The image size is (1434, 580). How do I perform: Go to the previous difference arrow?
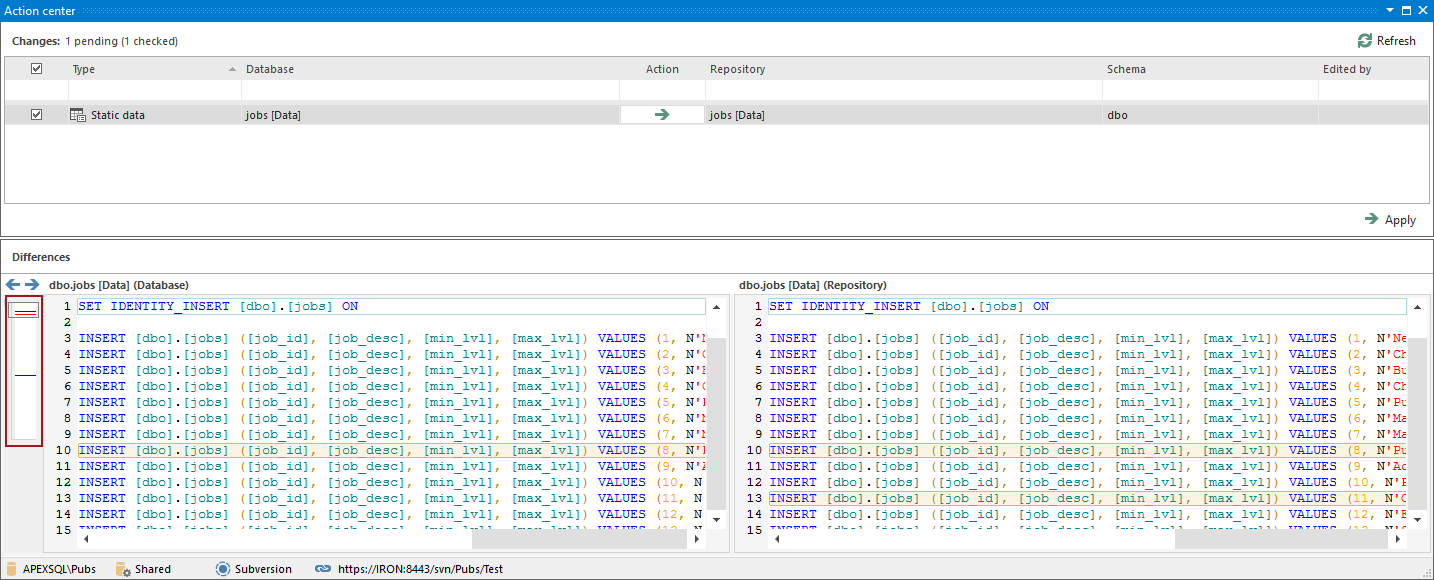tap(13, 285)
